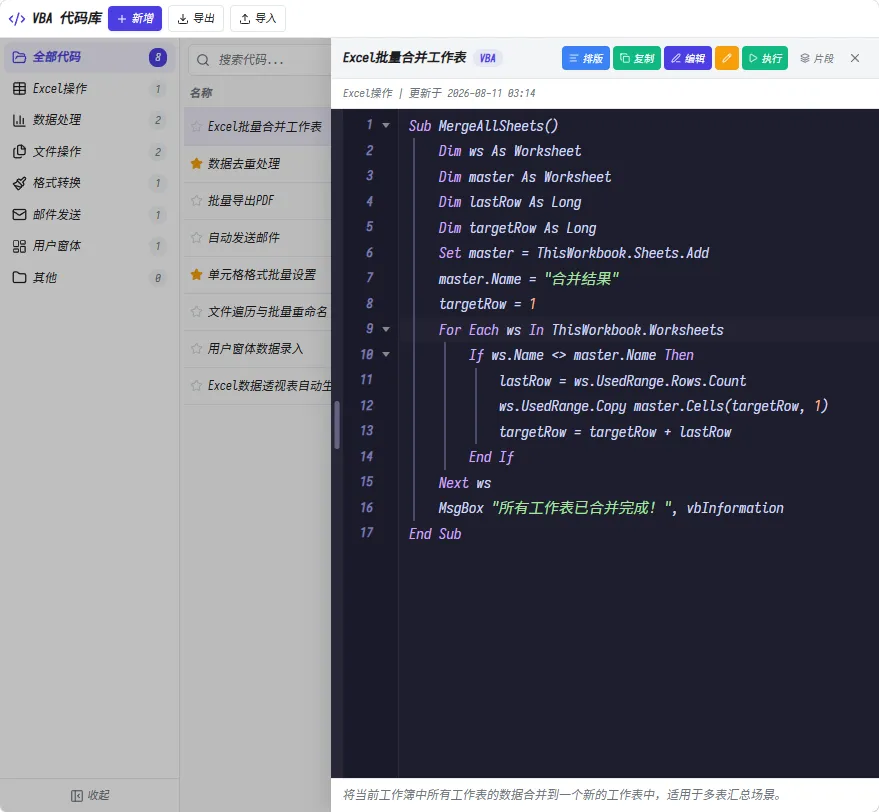879x812 pixels.
Task: Click code line Sub MergeAllSheets()
Action: pos(483,126)
